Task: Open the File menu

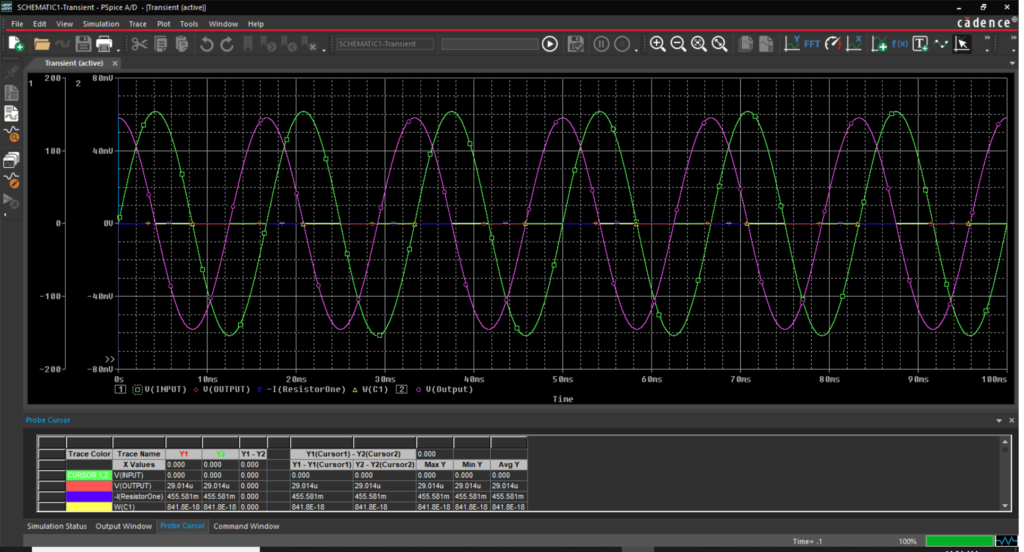Action: click(17, 24)
